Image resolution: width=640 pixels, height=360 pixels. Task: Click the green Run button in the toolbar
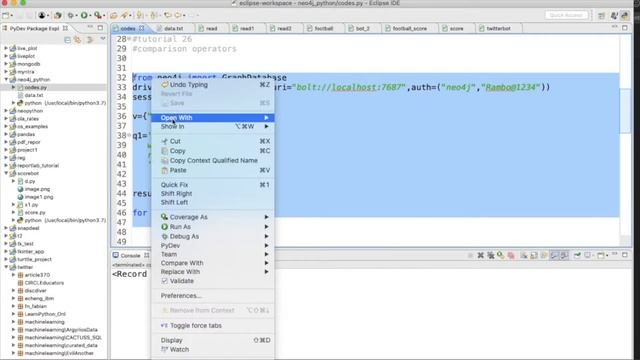pyautogui.click(x=84, y=15)
